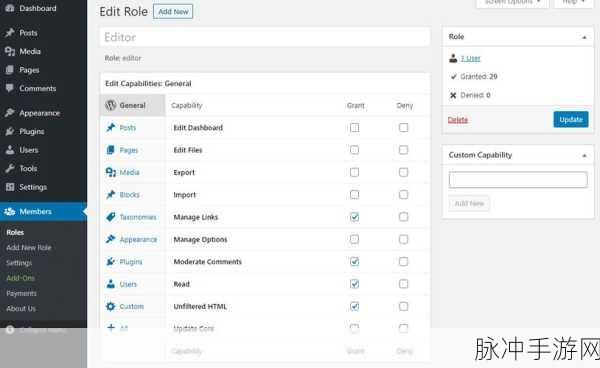Click the Settings icon in admin menu
600x368 pixels.
click(10, 187)
